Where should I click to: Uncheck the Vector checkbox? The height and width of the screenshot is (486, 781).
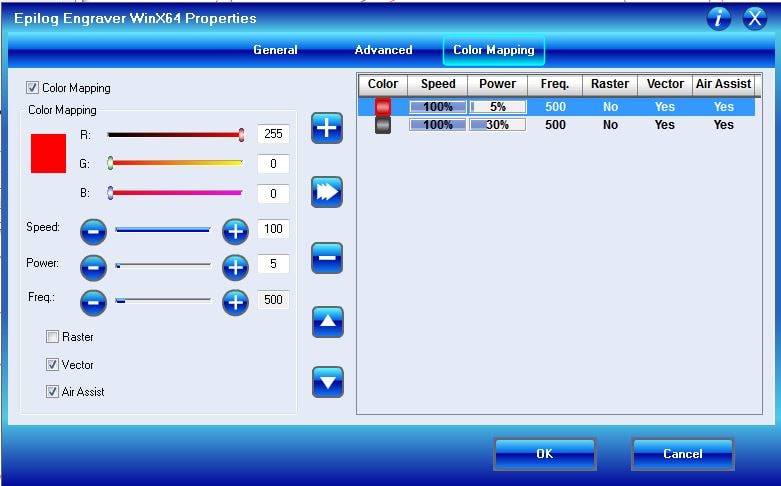coord(52,365)
